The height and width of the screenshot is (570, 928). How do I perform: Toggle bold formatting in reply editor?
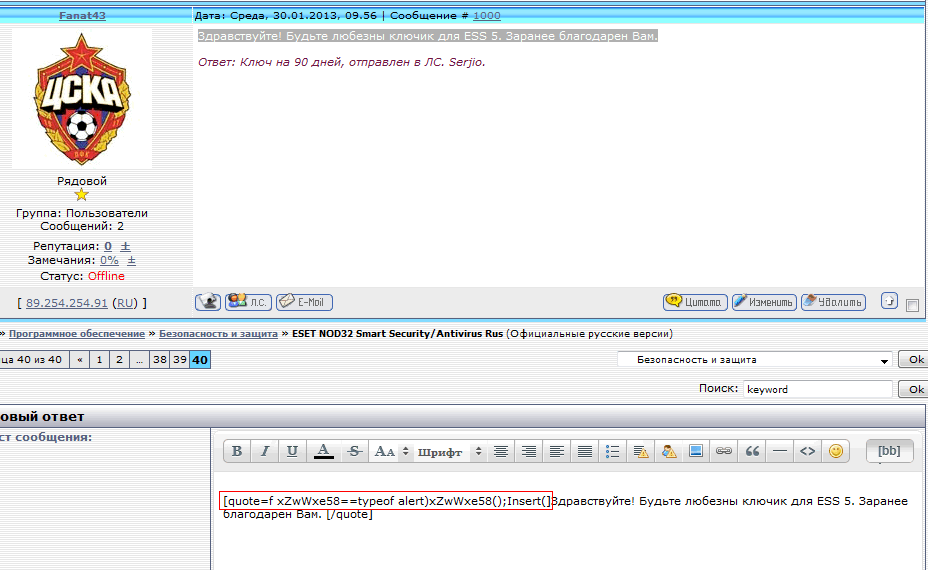coord(237,451)
